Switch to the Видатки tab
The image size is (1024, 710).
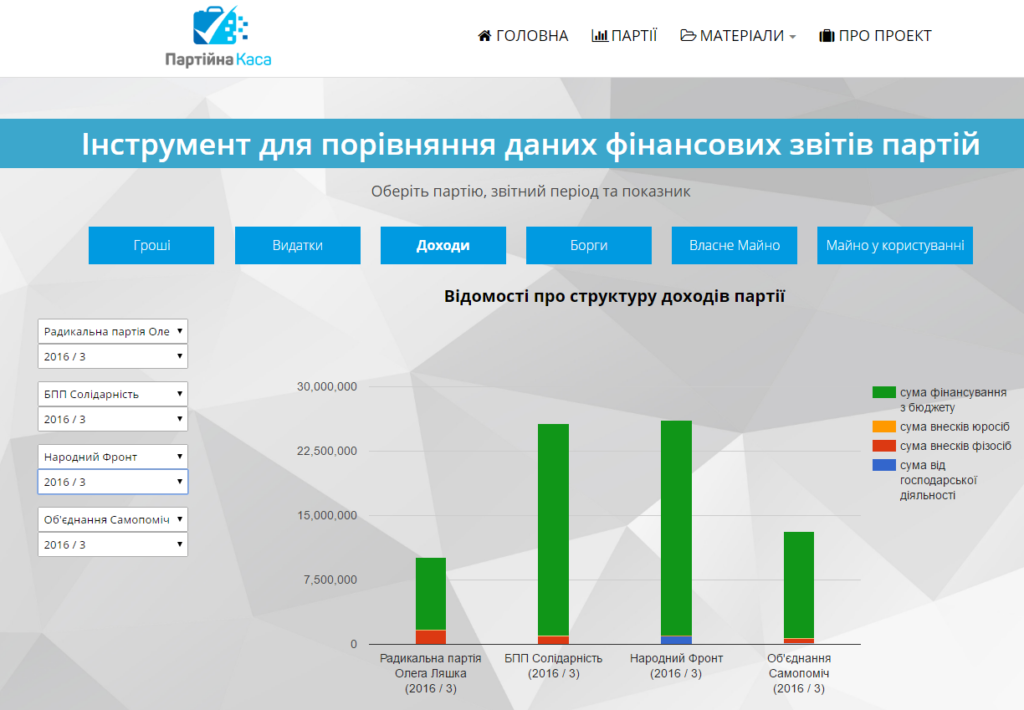(x=298, y=246)
